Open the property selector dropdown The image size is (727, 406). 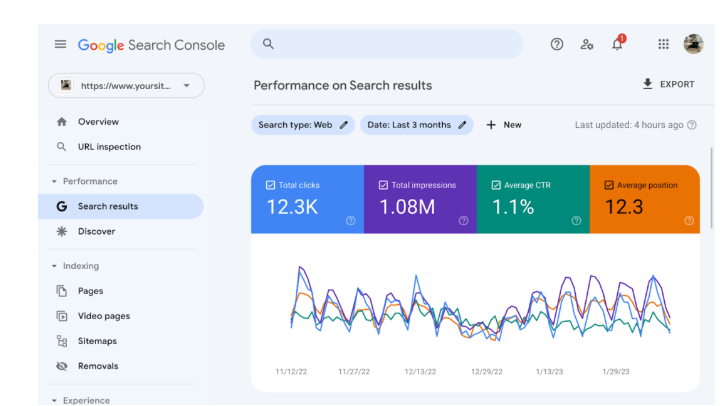[126, 86]
